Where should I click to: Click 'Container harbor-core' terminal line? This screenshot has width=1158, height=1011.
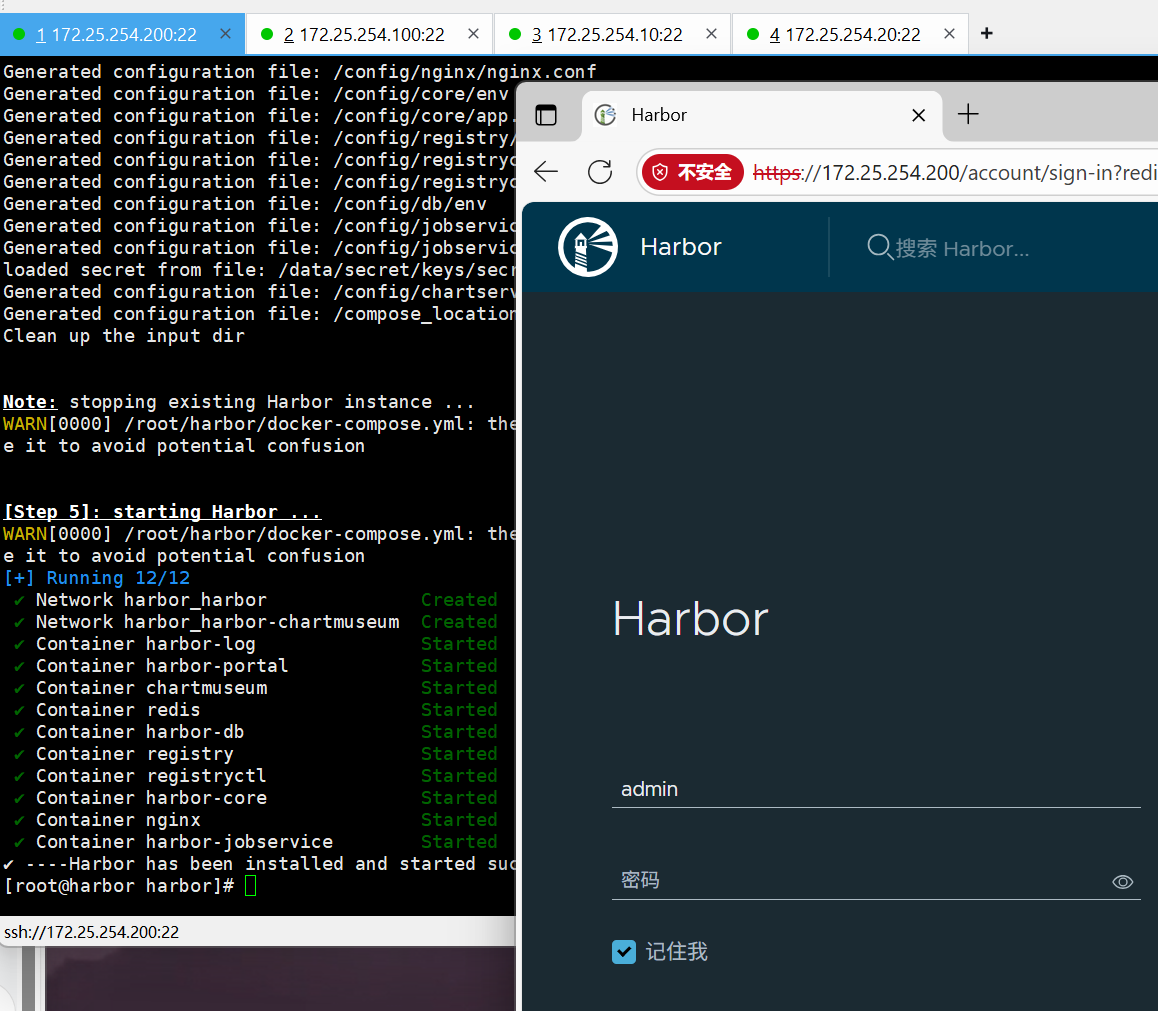pos(151,798)
